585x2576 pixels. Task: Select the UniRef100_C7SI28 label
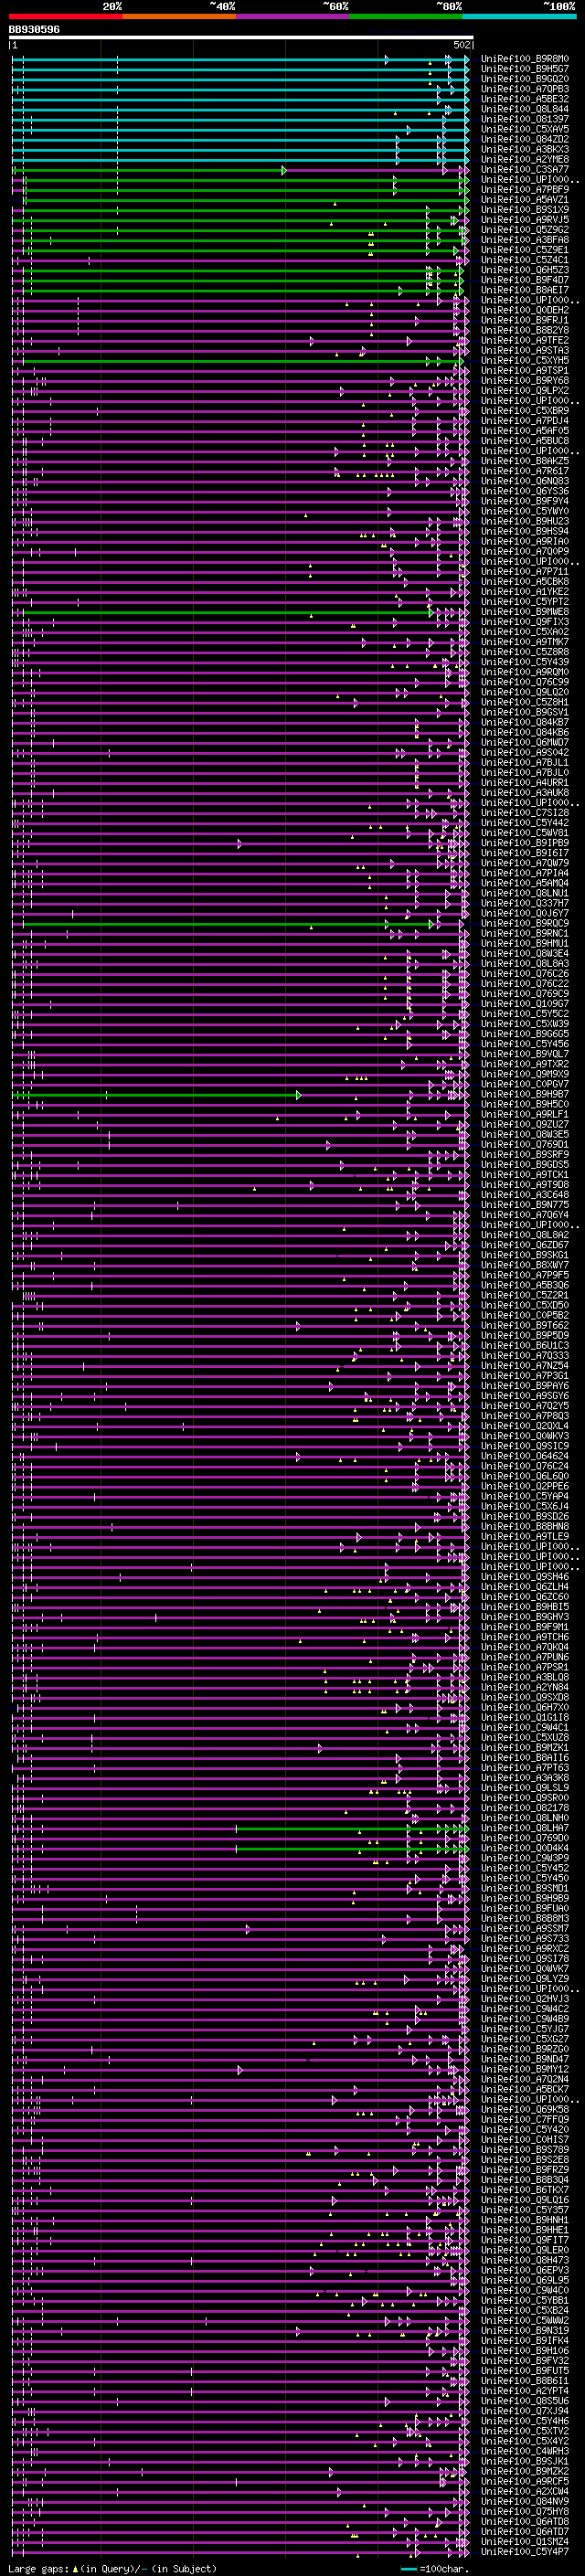[525, 812]
